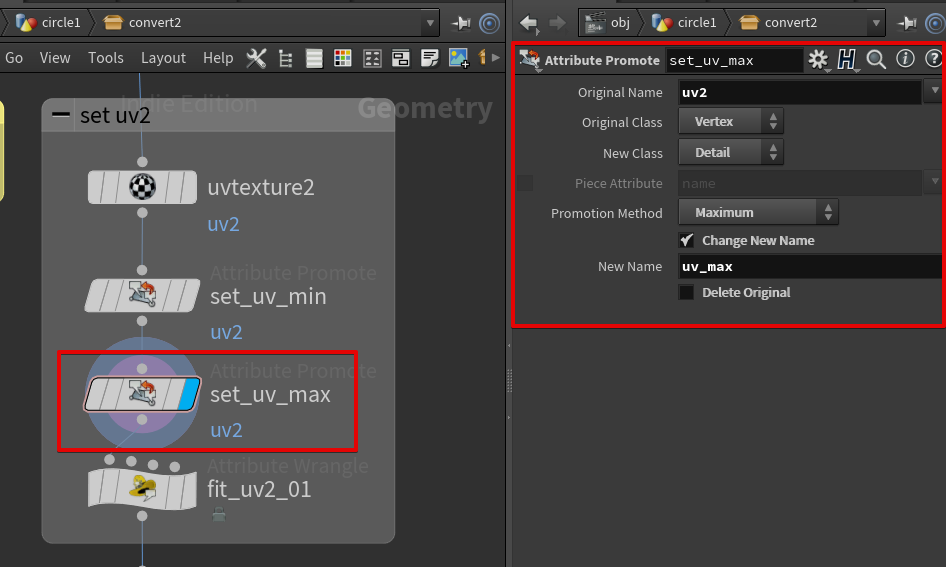
Task: Click the Original Name uv2 field
Action: 799,92
